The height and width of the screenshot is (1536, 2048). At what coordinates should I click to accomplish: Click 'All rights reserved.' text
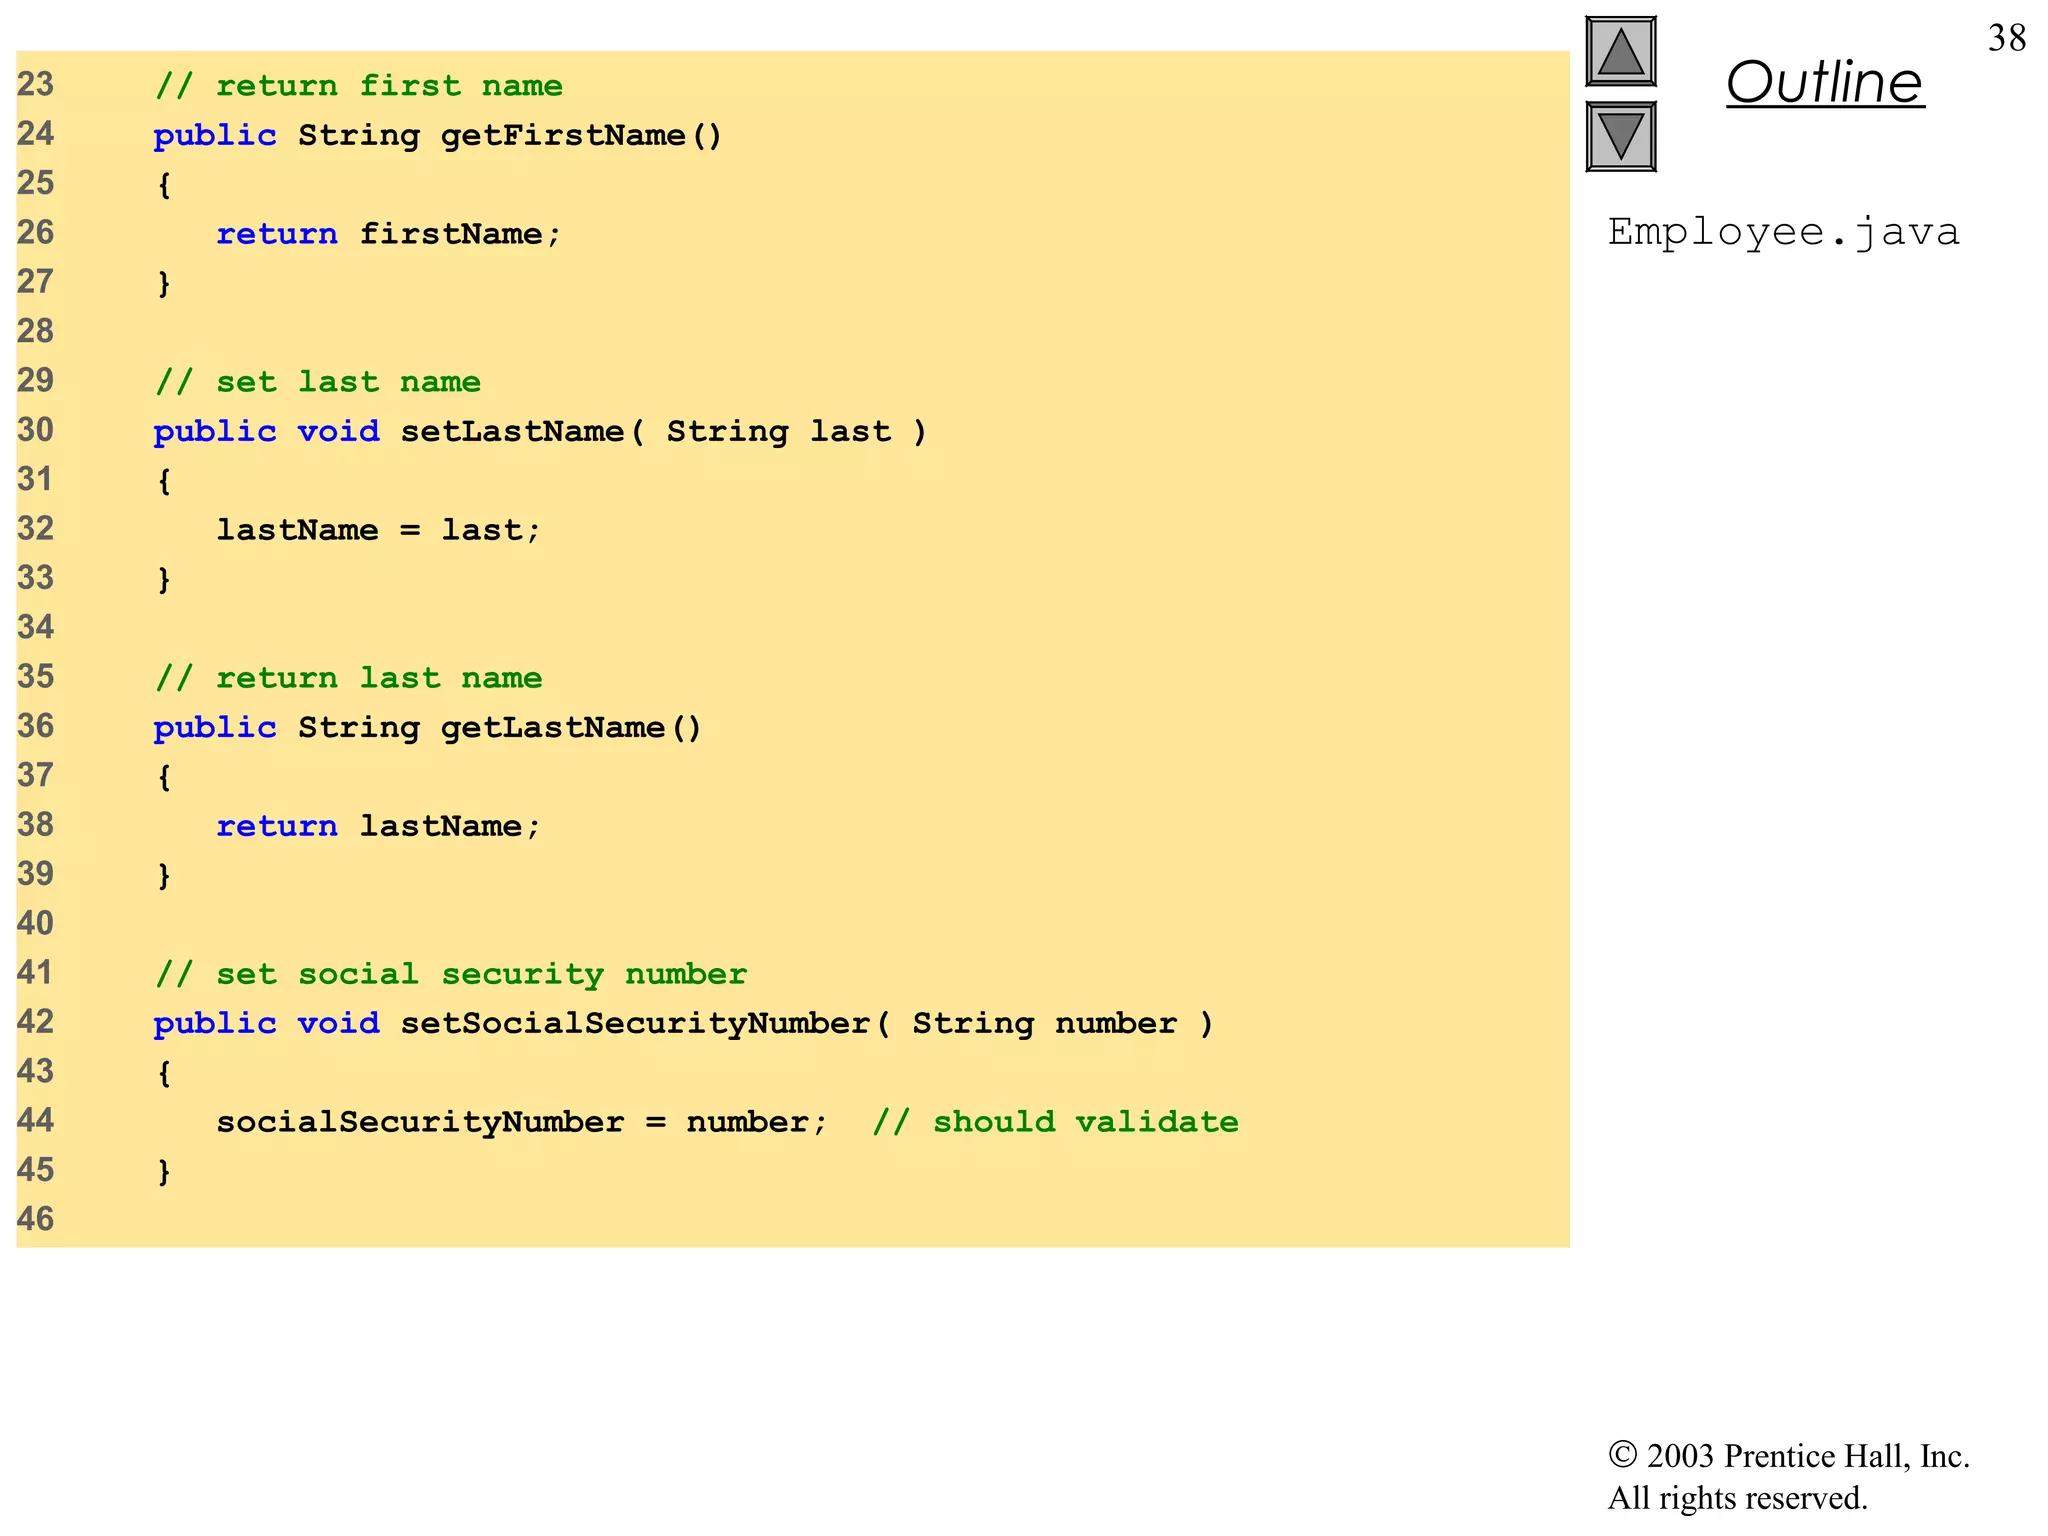(x=1737, y=1498)
